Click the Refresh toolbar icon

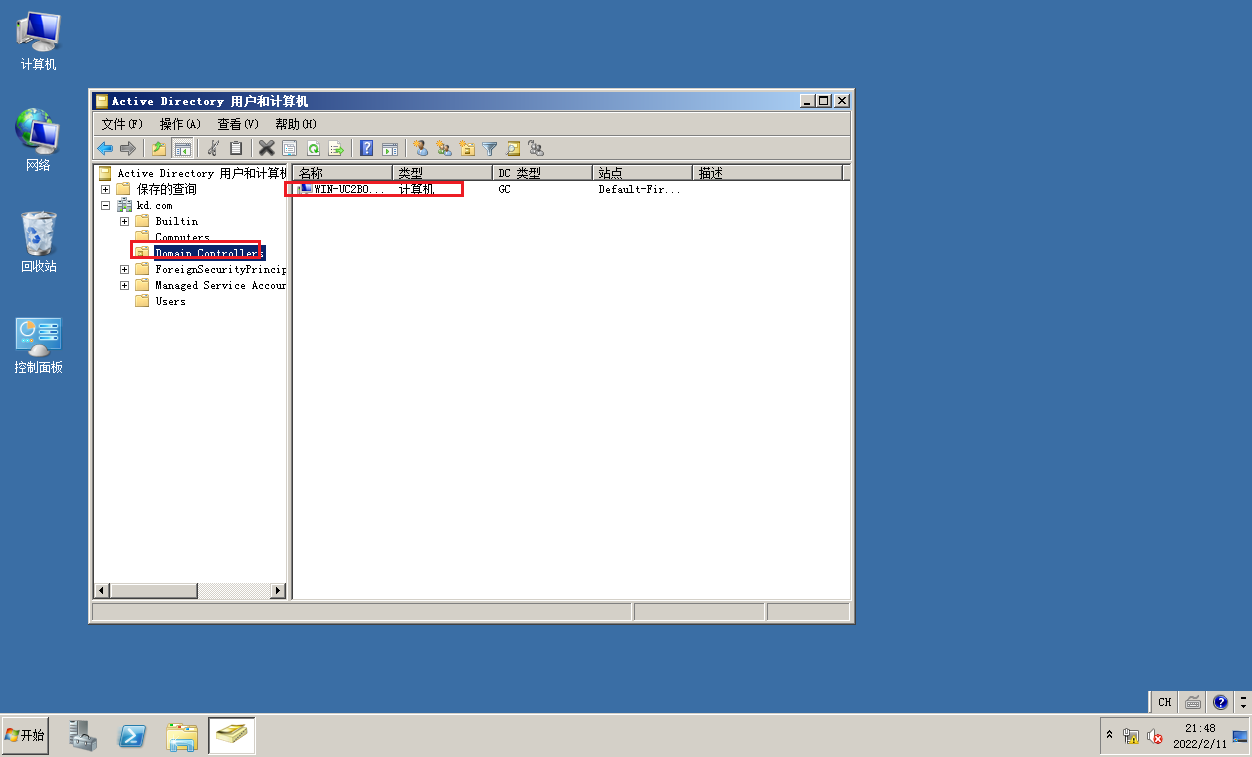coord(313,148)
